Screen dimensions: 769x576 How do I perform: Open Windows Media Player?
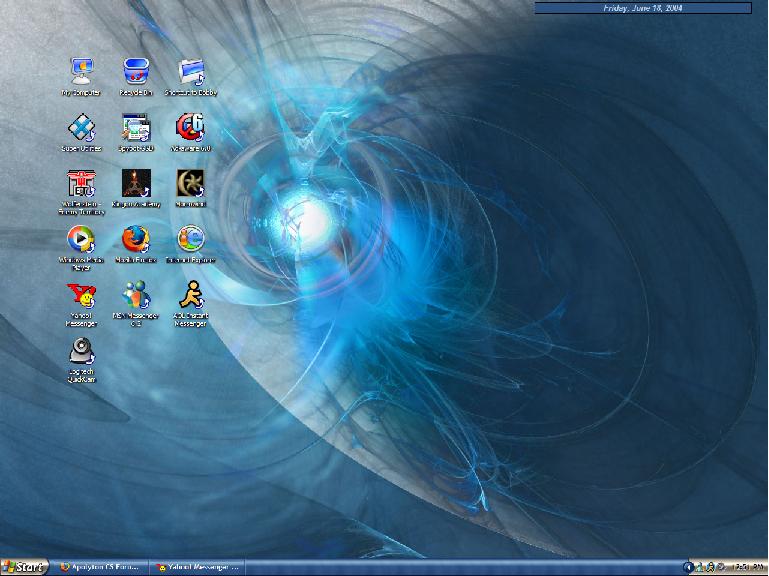coord(81,239)
